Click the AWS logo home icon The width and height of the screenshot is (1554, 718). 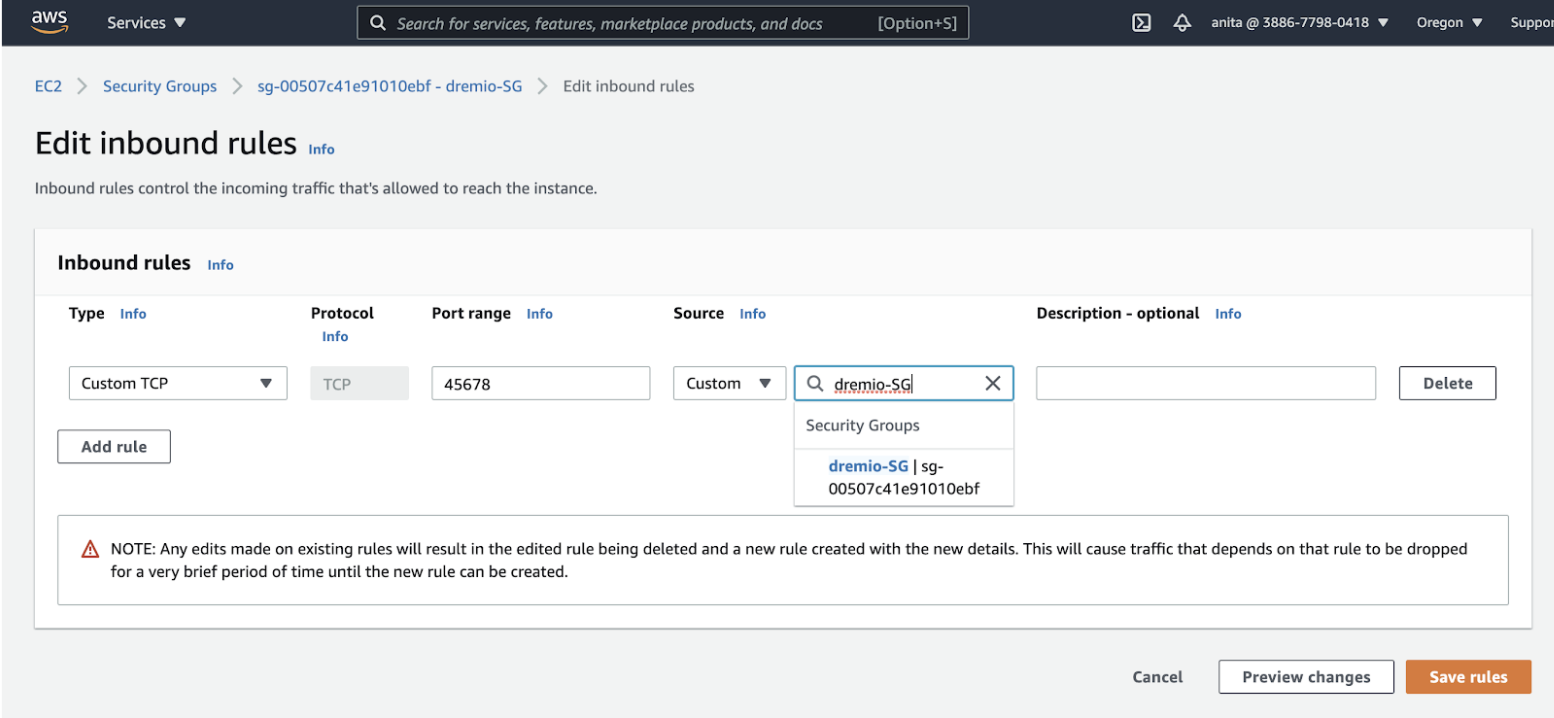[49, 22]
